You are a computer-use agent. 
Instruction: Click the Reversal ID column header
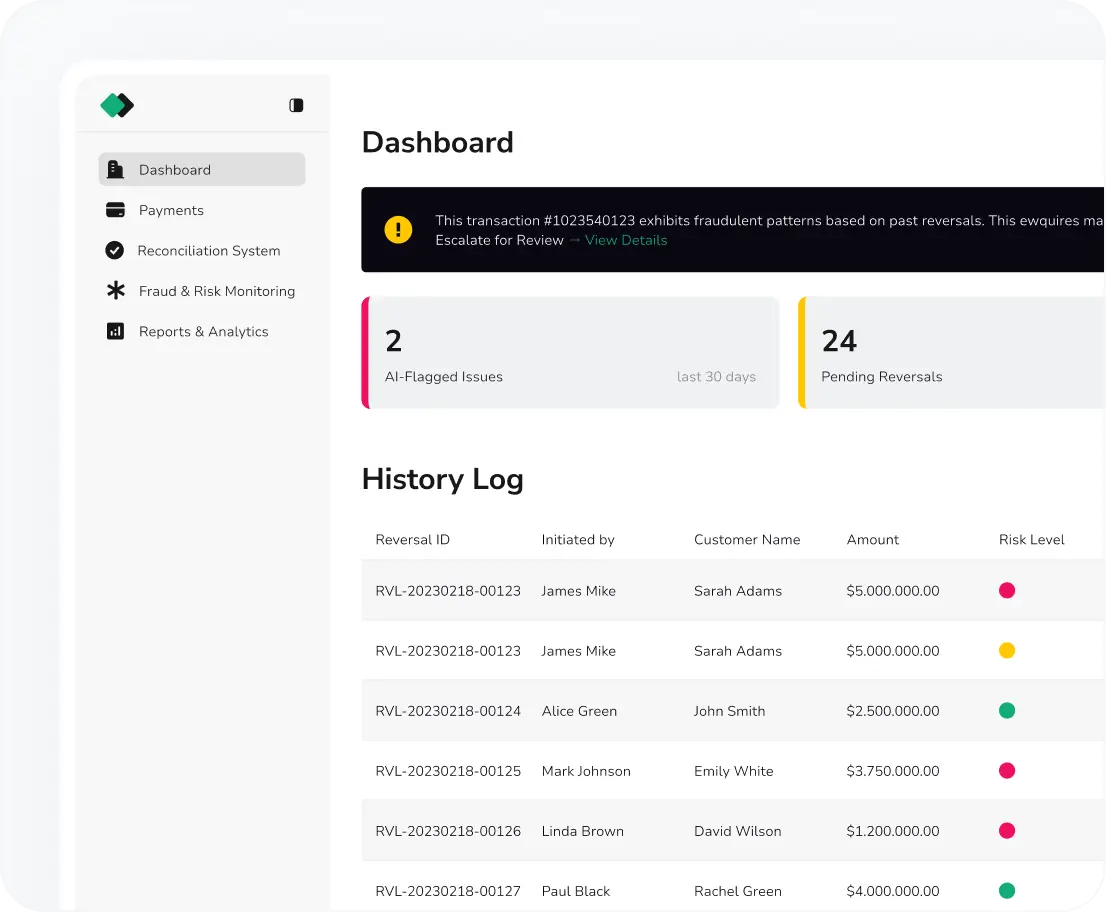pyautogui.click(x=412, y=540)
